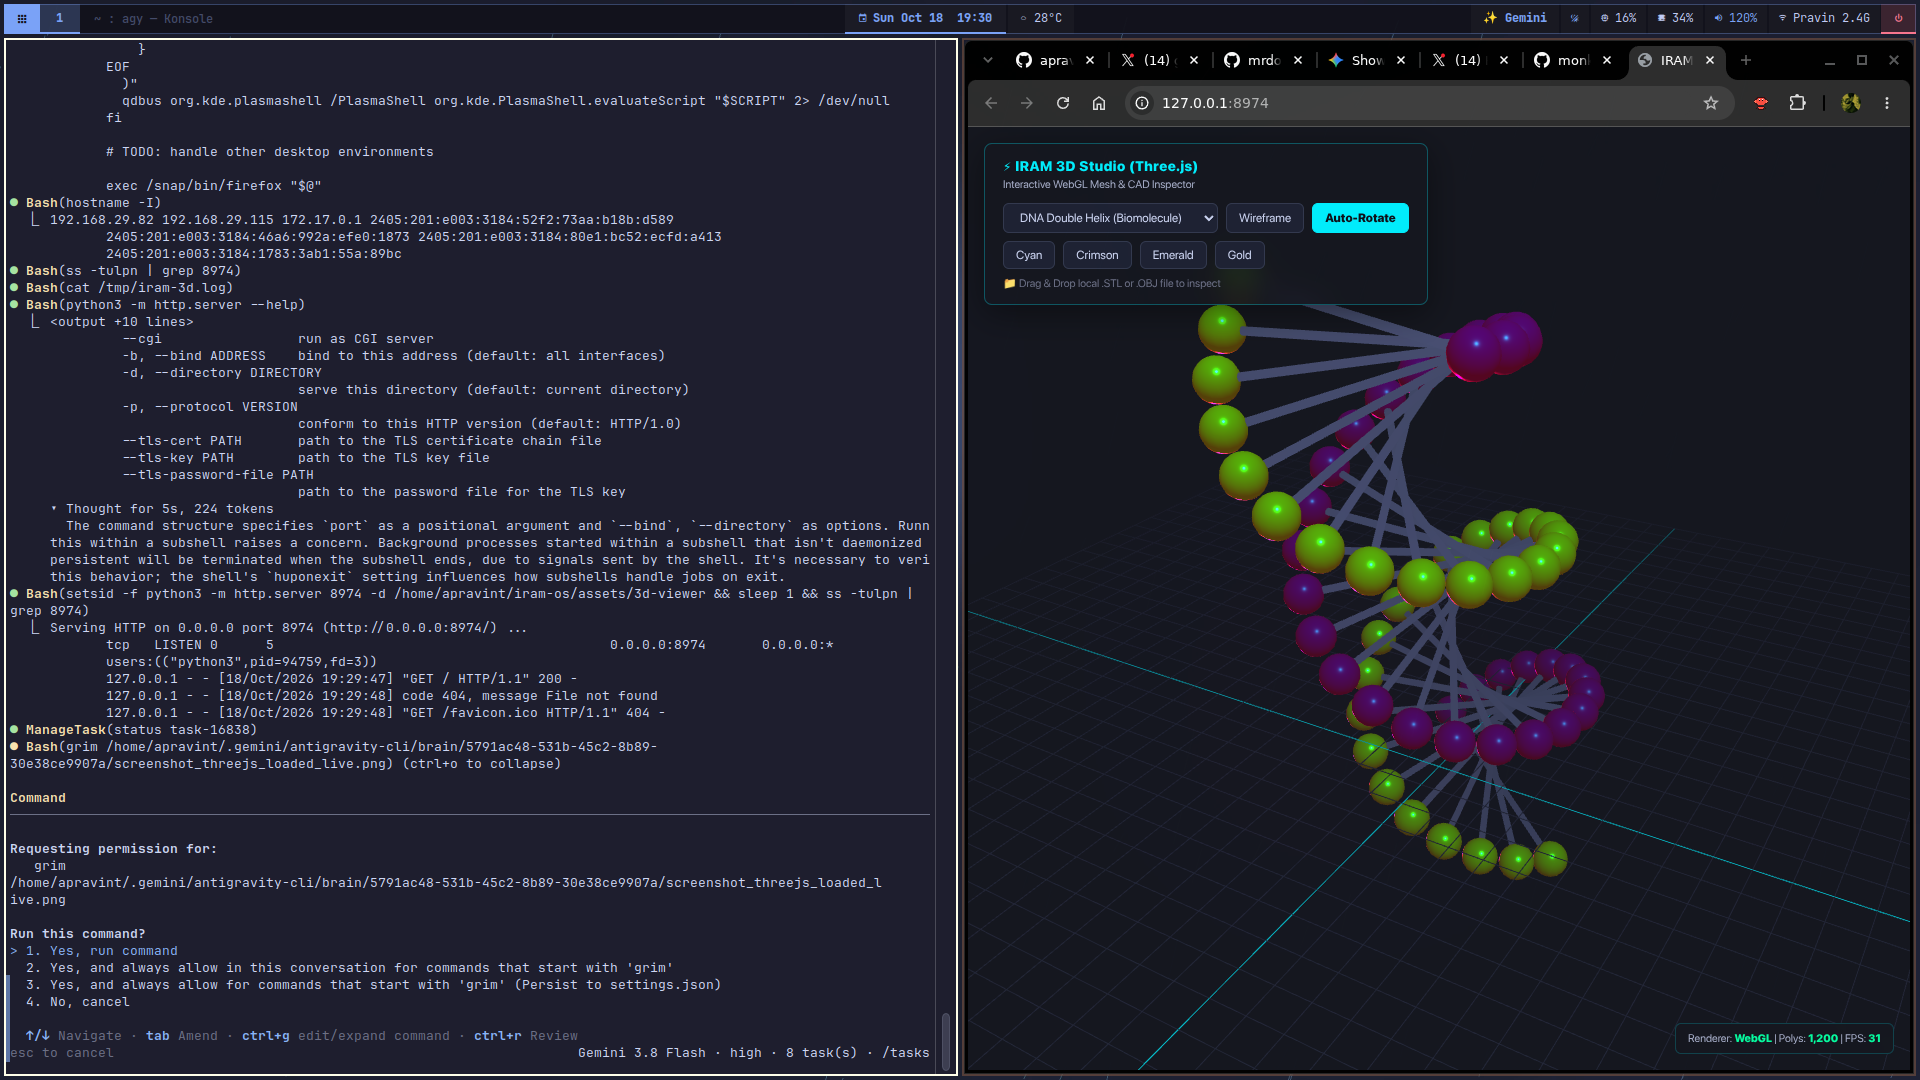1920x1080 pixels.
Task: Close the IRAM browser tab
Action: (1710, 60)
